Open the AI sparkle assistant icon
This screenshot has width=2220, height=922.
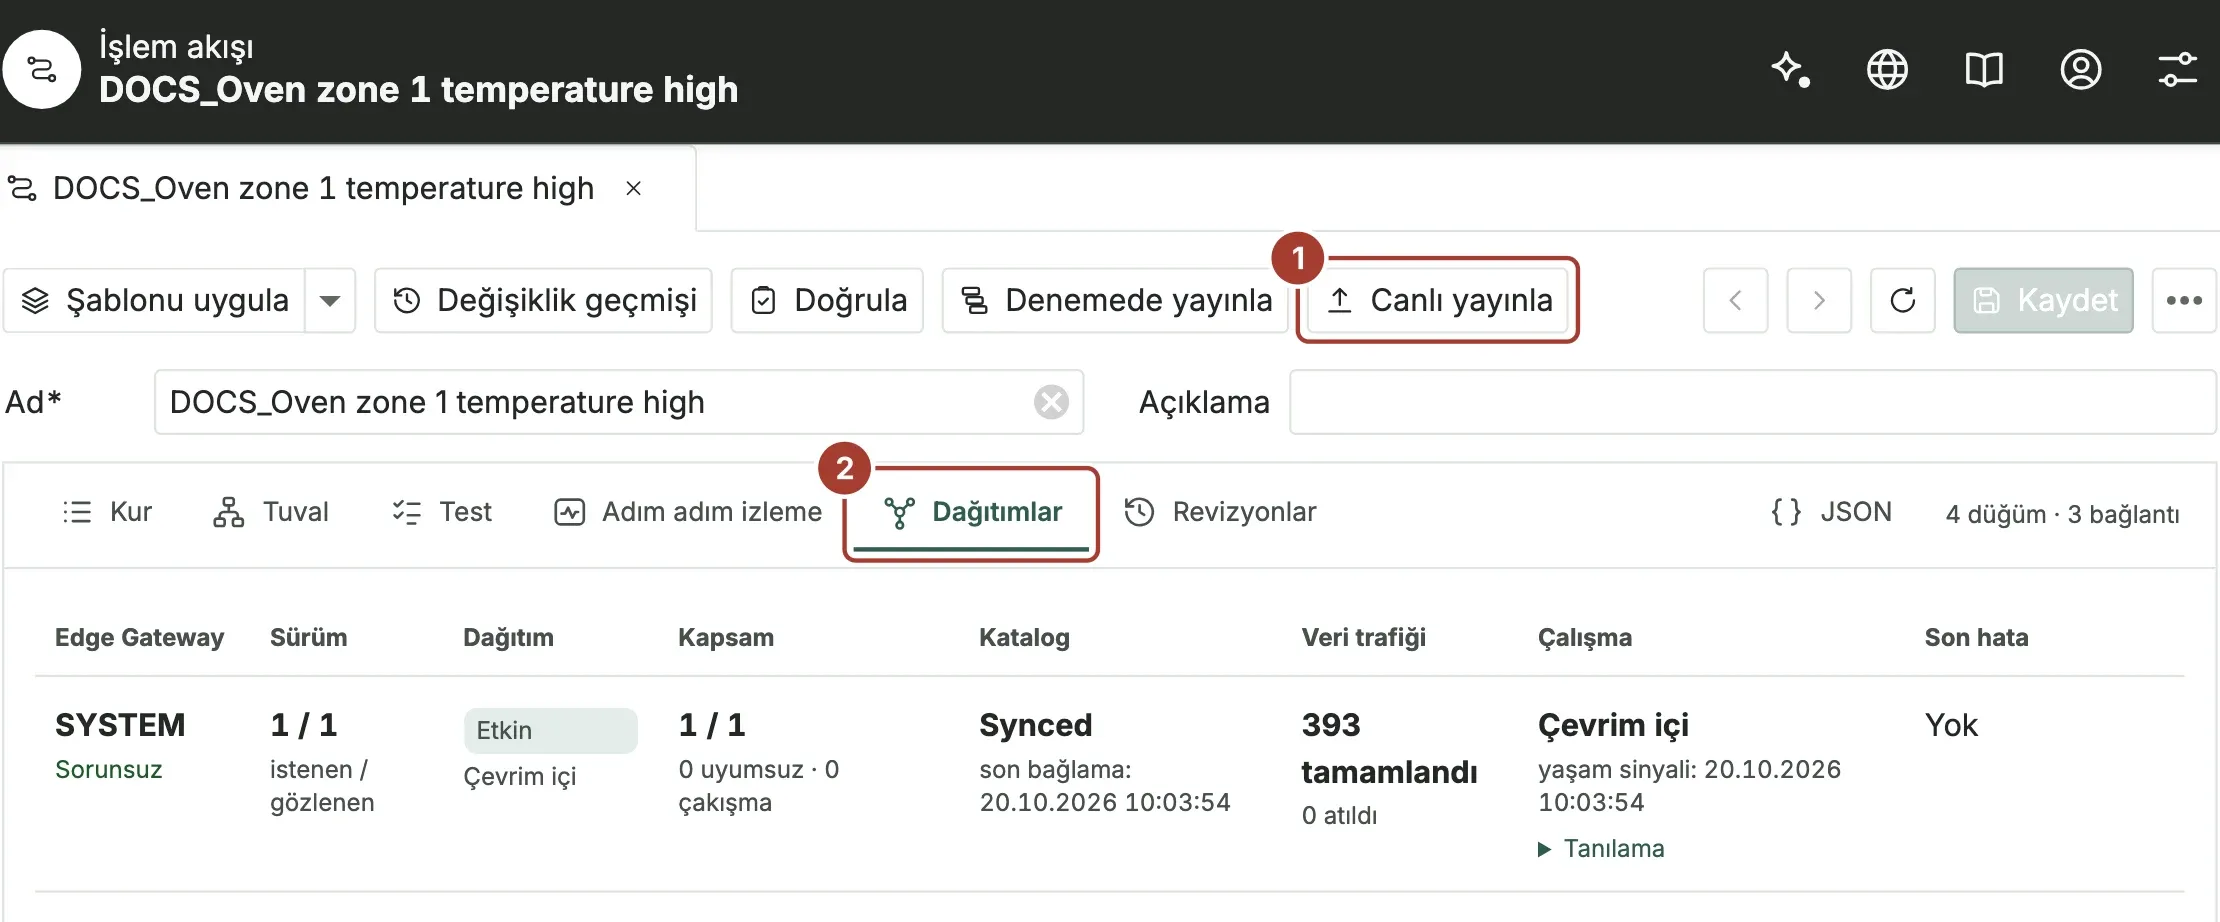pos(1790,70)
